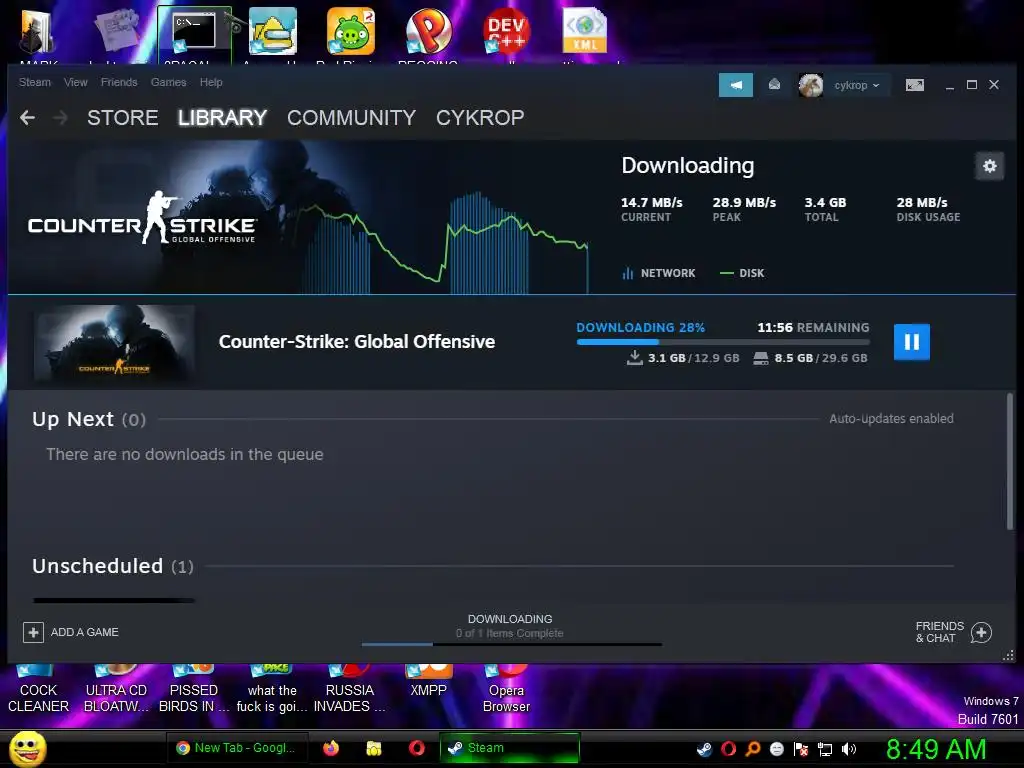Click the plus icon beside Add a Game

click(x=33, y=632)
